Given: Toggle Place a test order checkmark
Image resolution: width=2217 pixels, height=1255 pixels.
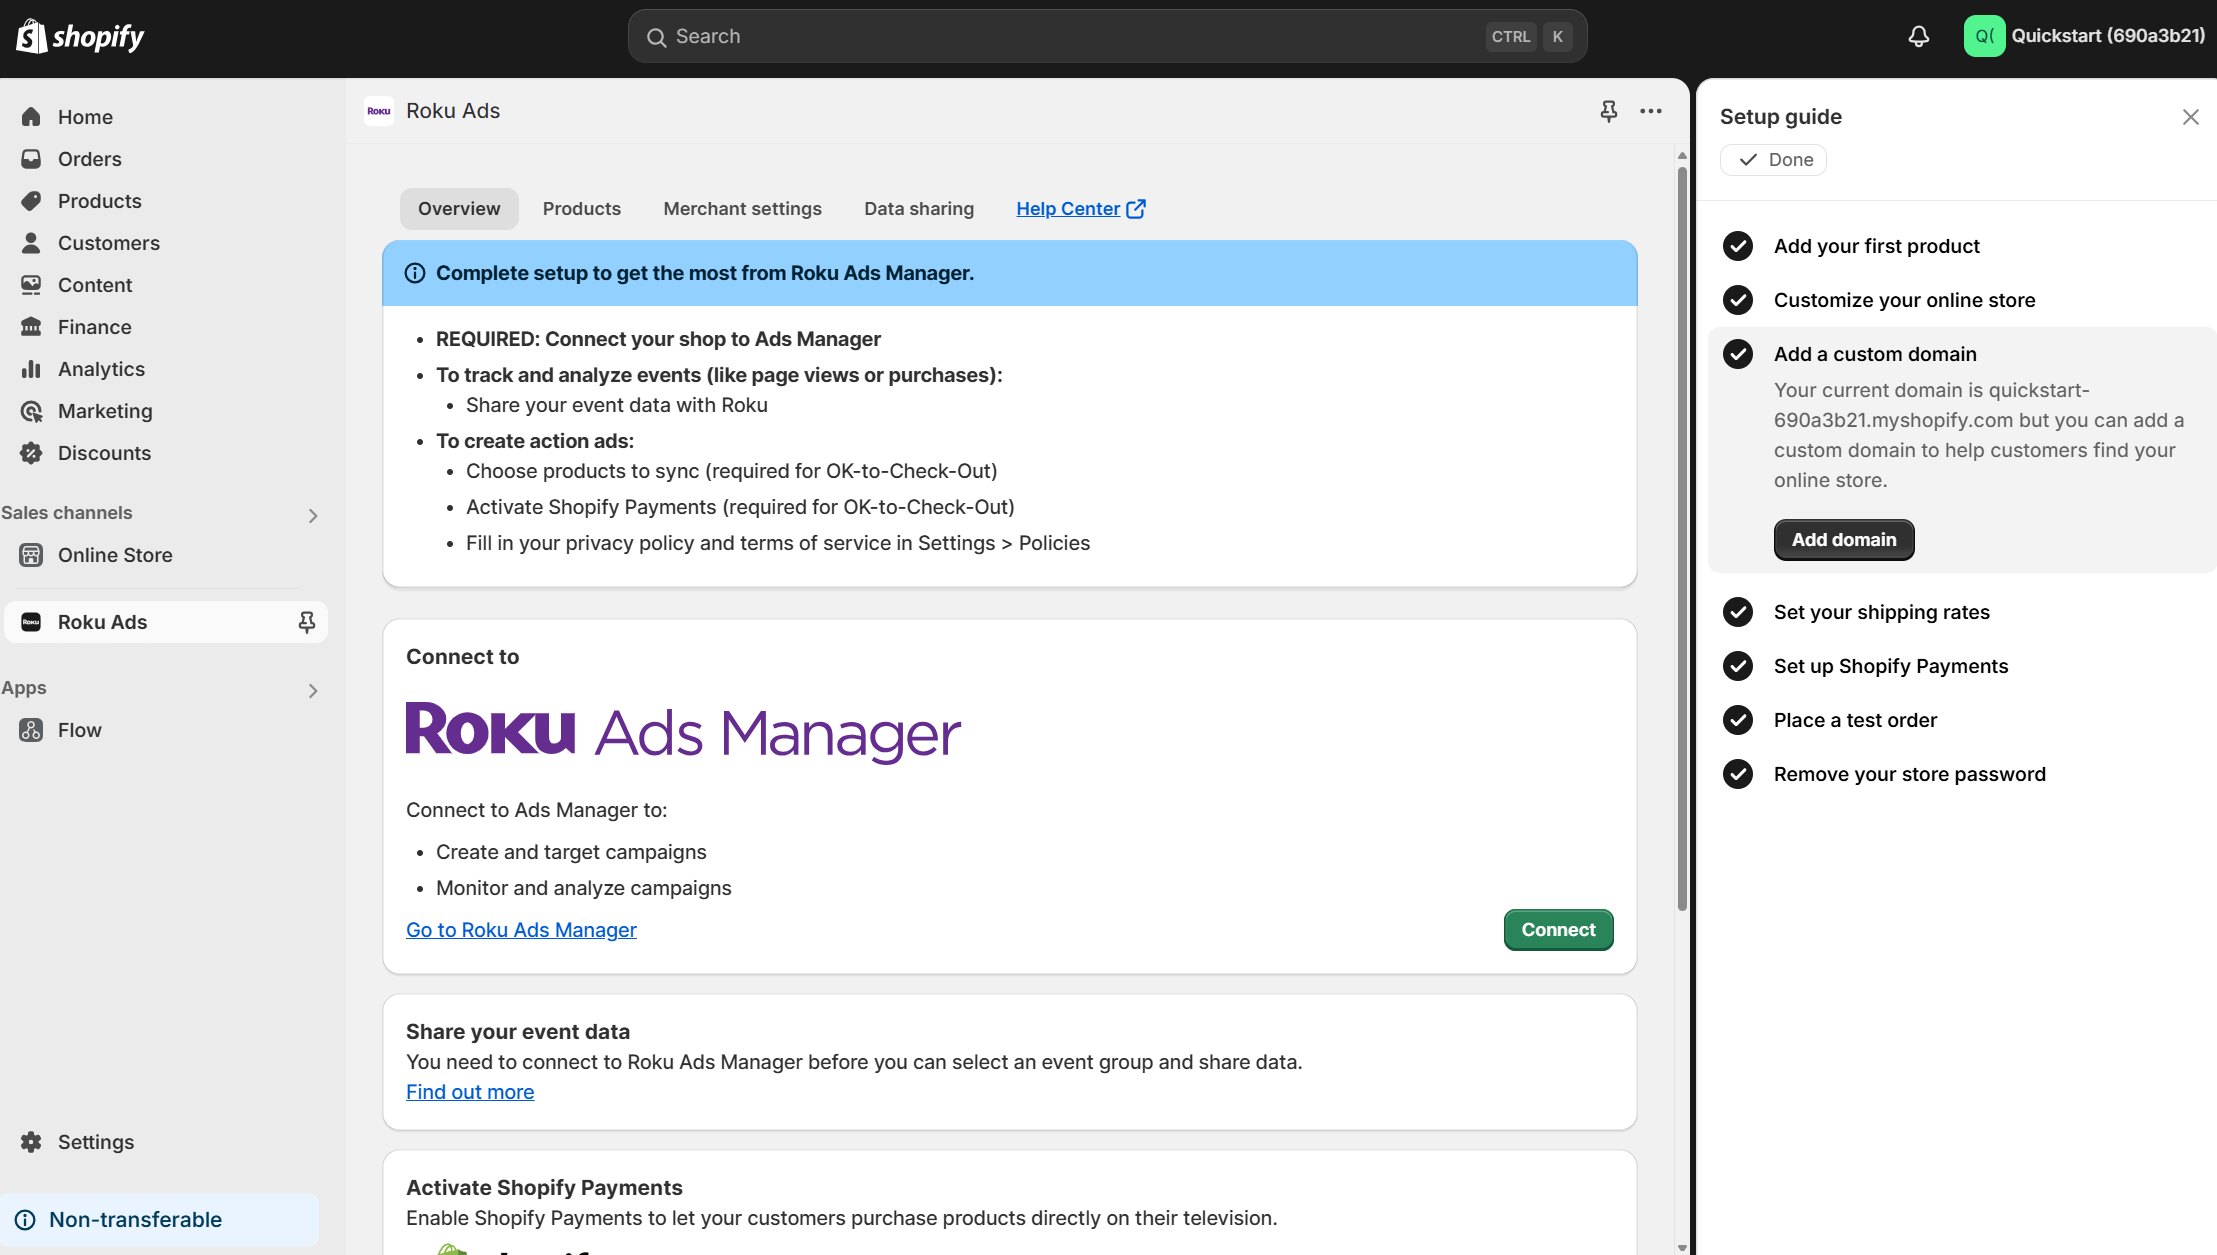Looking at the screenshot, I should point(1738,720).
